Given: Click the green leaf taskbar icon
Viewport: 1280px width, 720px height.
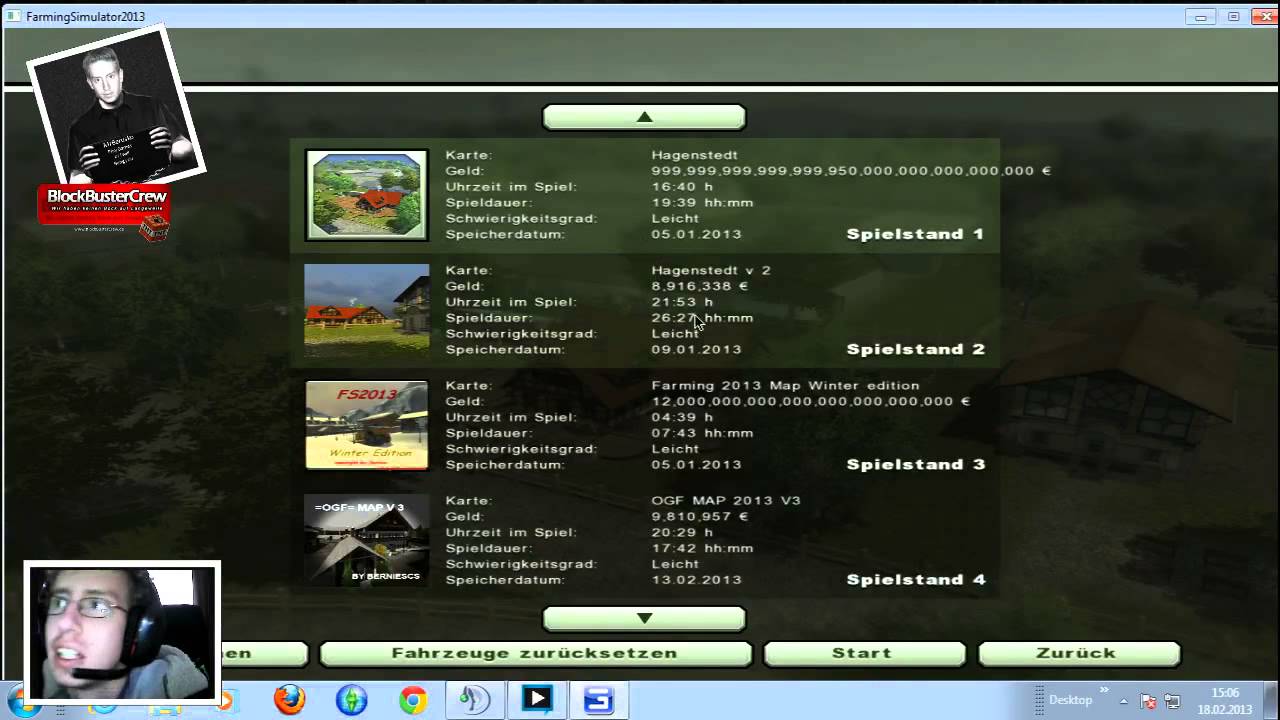Looking at the screenshot, I should [474, 699].
